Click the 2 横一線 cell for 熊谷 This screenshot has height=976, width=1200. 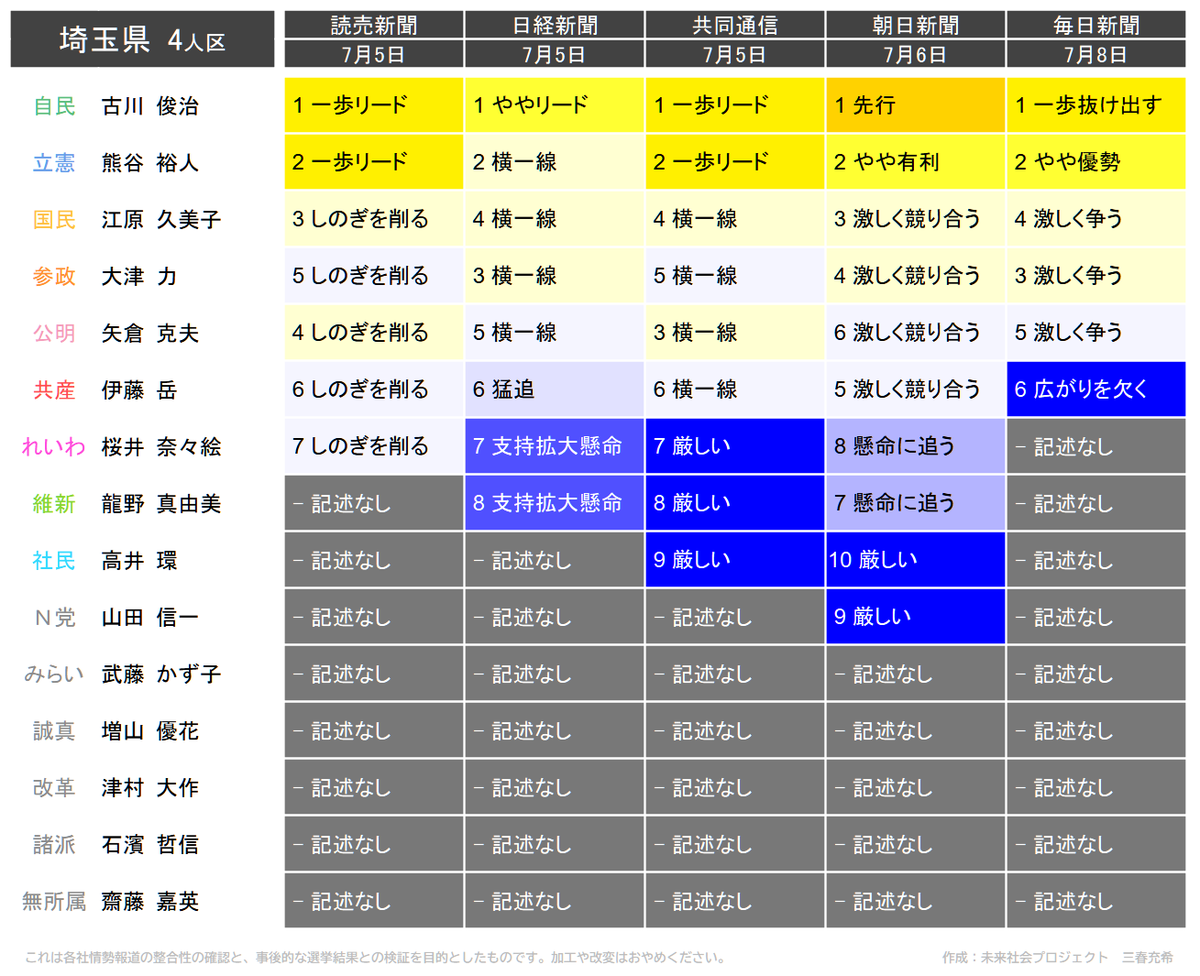(x=555, y=162)
